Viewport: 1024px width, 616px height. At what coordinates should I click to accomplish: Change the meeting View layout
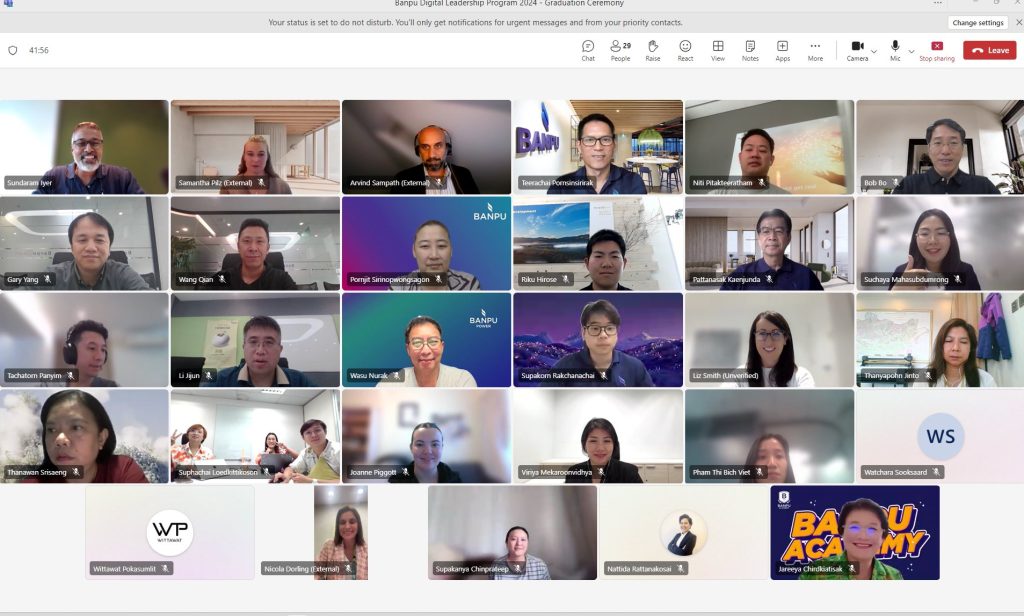click(x=718, y=50)
